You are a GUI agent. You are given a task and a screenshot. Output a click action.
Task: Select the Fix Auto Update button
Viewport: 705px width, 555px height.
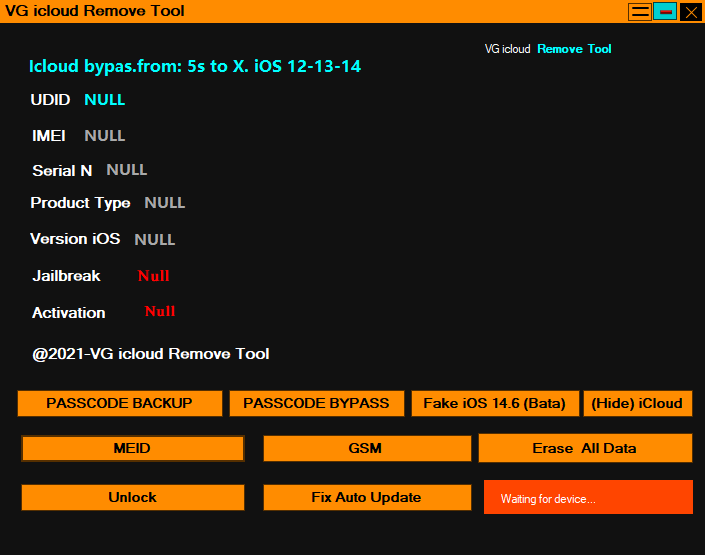[x=367, y=497]
